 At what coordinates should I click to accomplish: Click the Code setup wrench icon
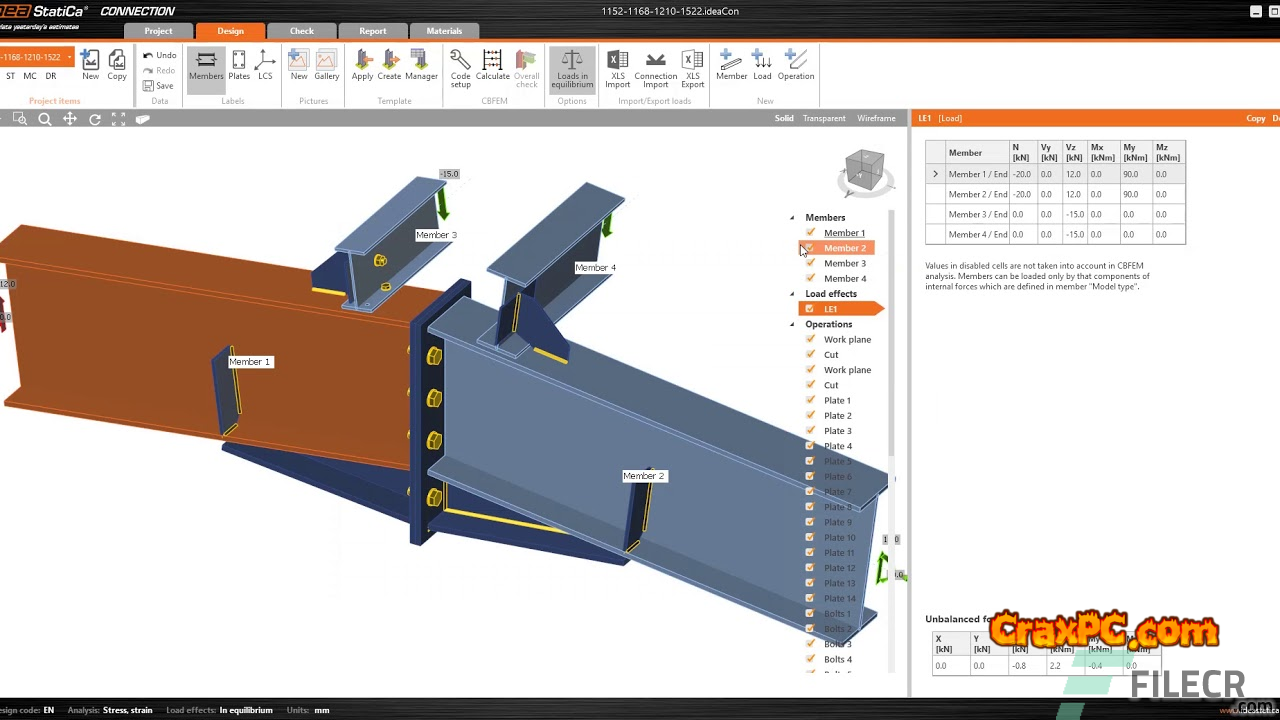[460, 66]
